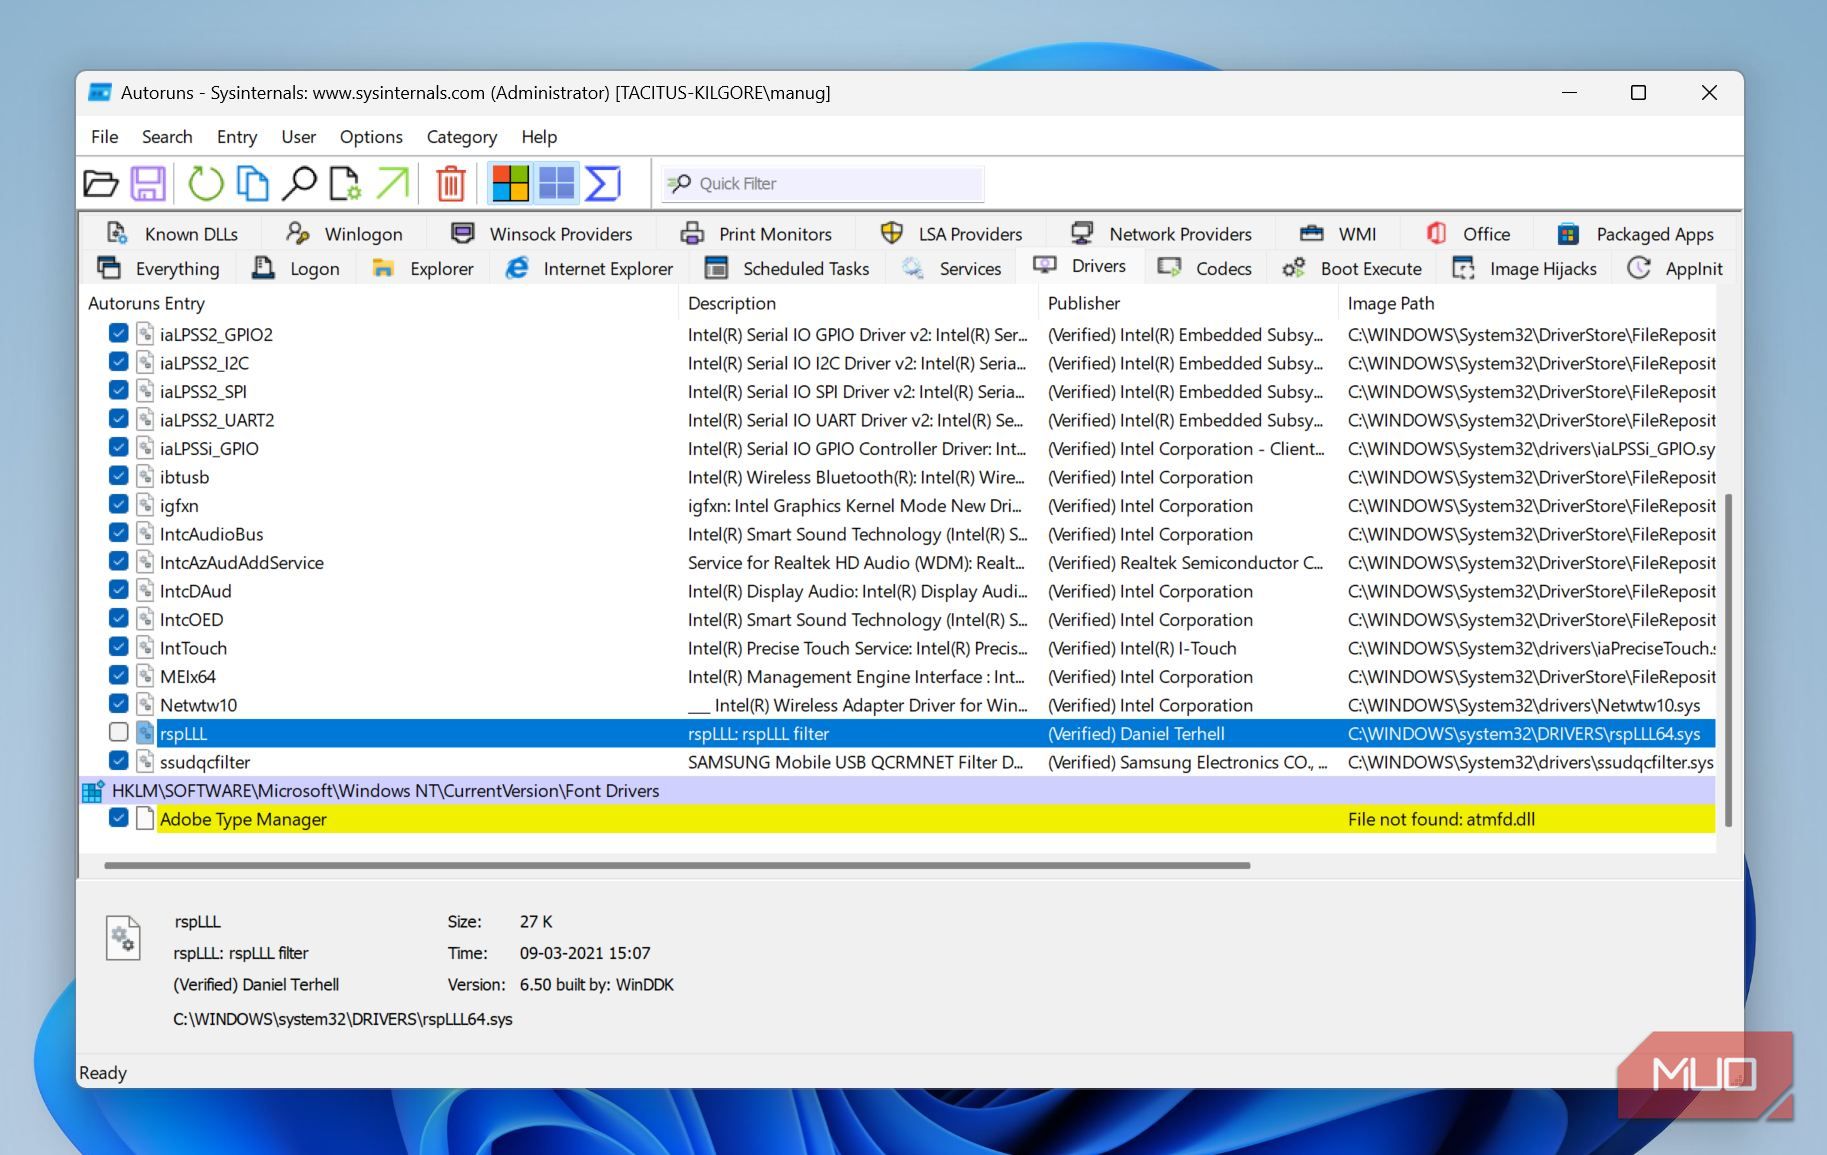Select the IntcAzAudAddService driver row
The height and width of the screenshot is (1155, 1827).
tap(897, 562)
